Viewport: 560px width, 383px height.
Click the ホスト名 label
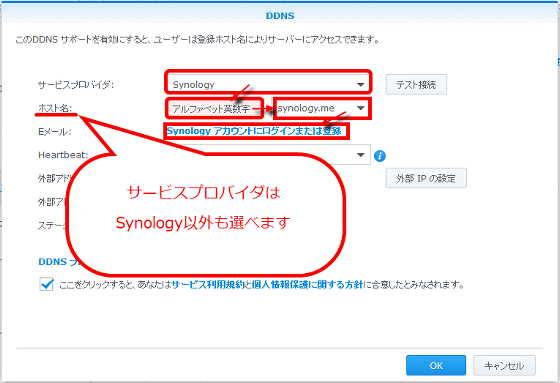55,108
